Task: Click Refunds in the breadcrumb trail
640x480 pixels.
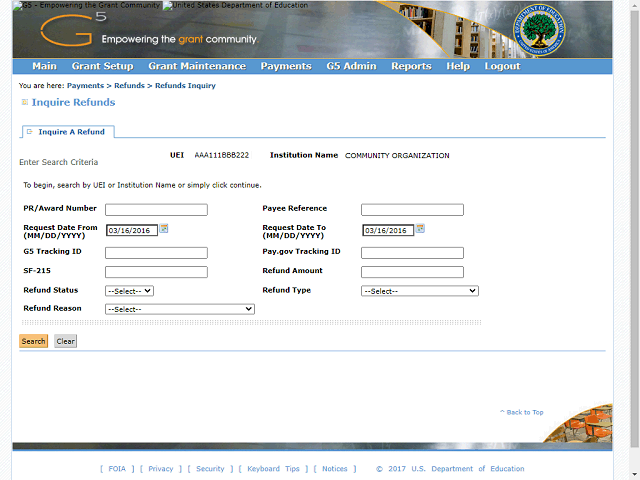Action: (x=129, y=86)
